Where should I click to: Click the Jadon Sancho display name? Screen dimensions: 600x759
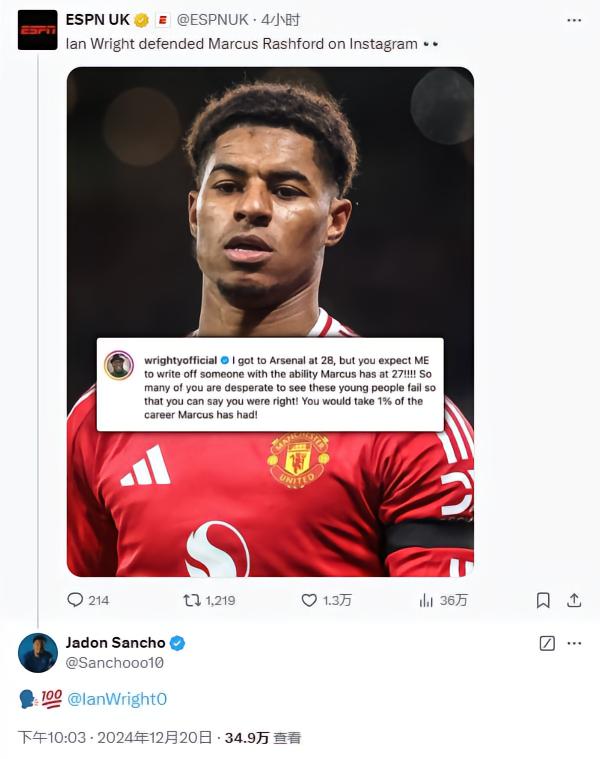tap(116, 643)
